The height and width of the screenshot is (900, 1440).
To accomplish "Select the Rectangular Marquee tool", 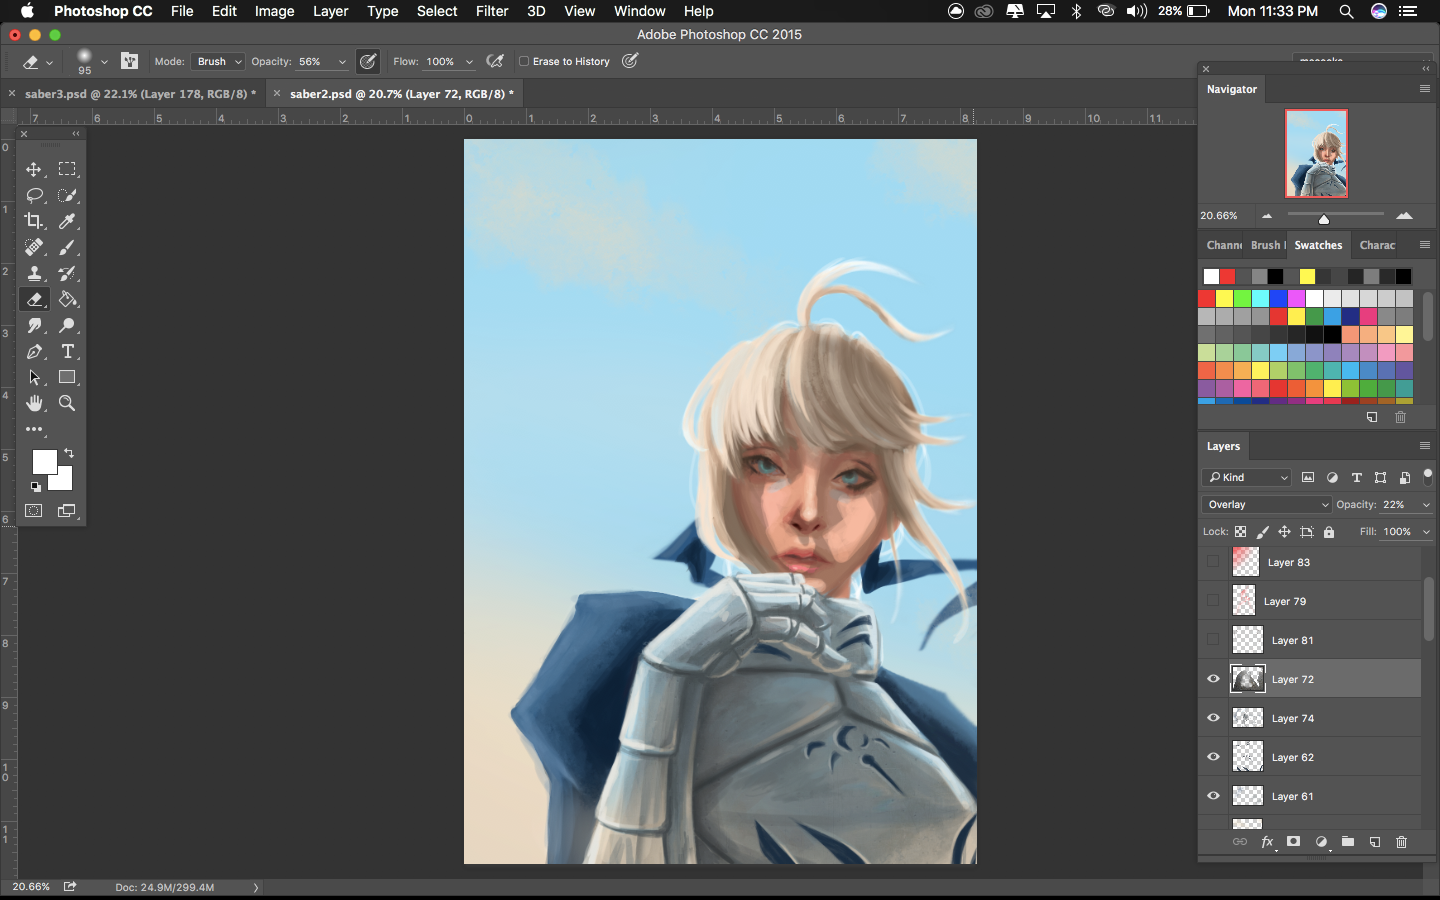I will 67,169.
